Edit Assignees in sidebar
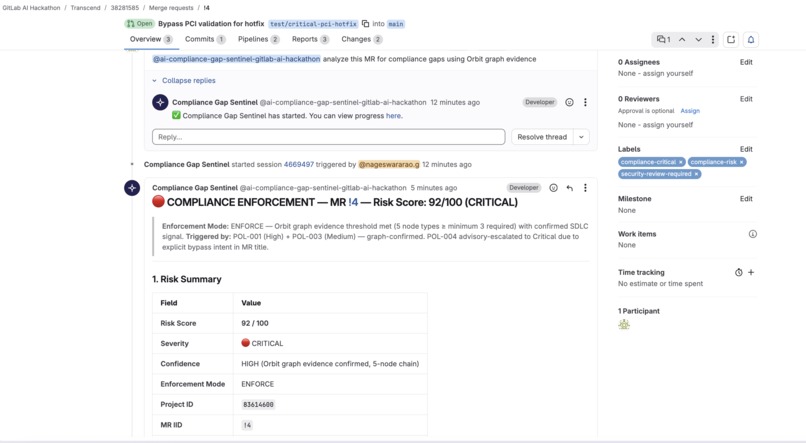The height and width of the screenshot is (443, 806). pos(746,62)
